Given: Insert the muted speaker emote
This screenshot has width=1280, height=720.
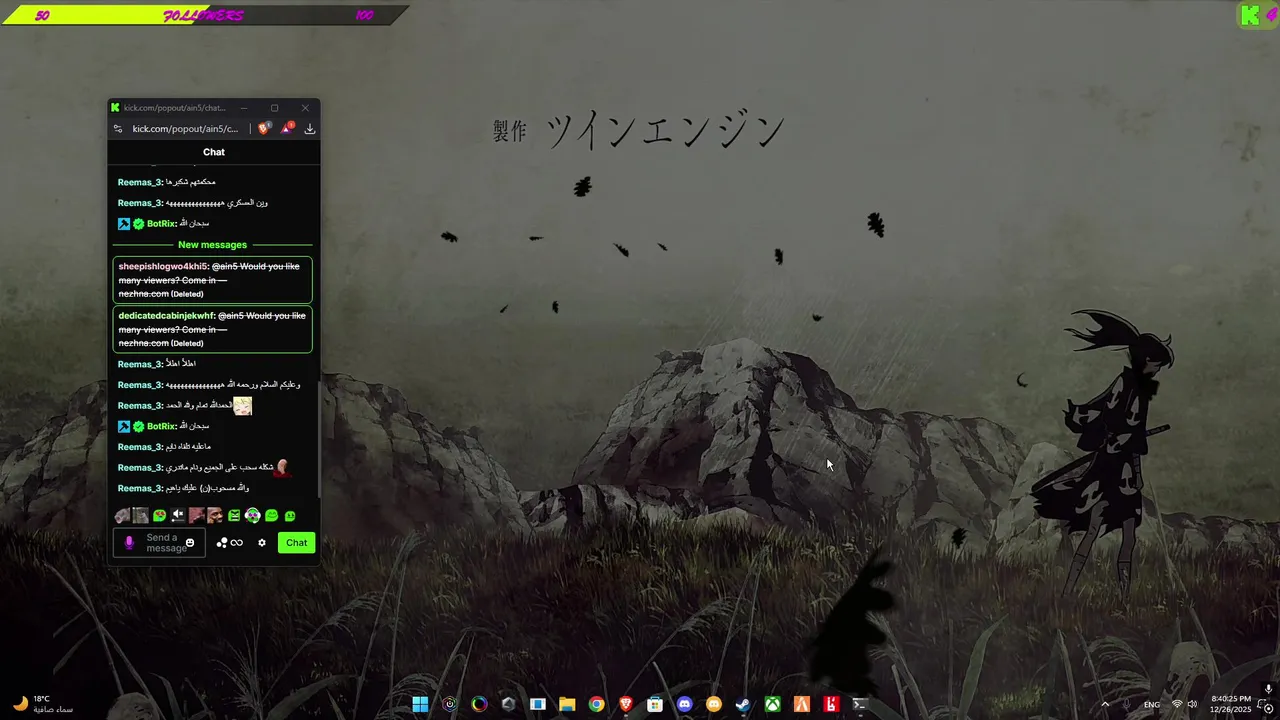Looking at the screenshot, I should [x=178, y=516].
